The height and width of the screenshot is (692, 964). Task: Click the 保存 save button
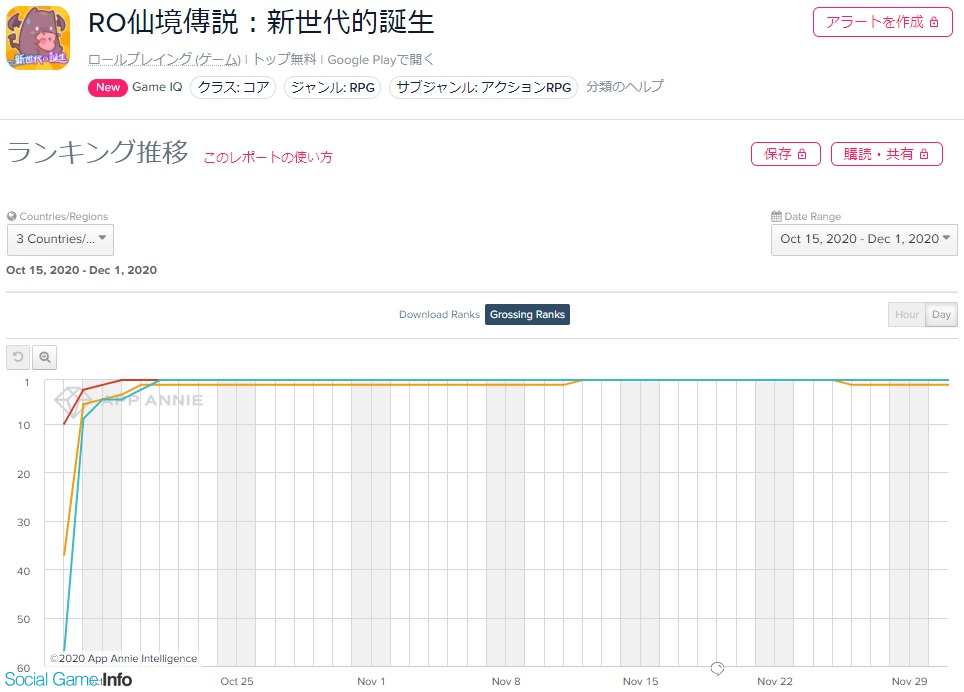[x=786, y=154]
